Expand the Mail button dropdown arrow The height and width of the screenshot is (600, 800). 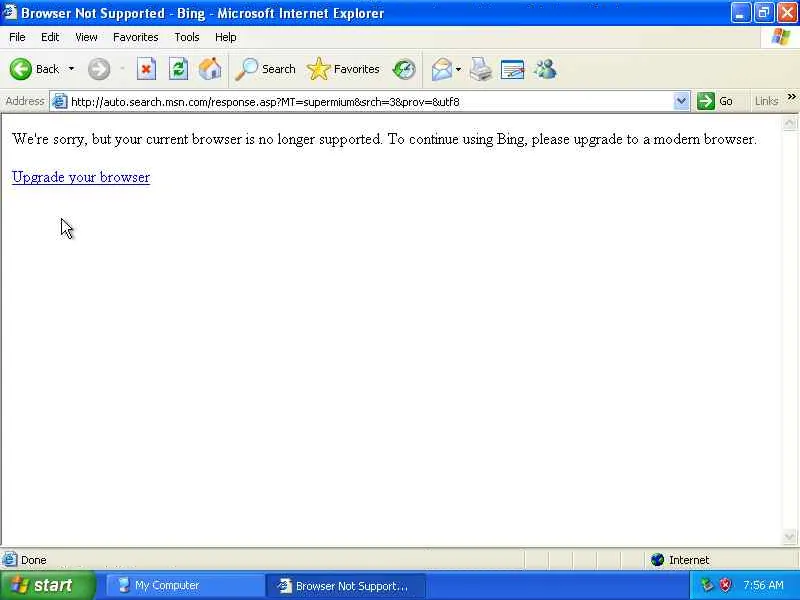[458, 69]
